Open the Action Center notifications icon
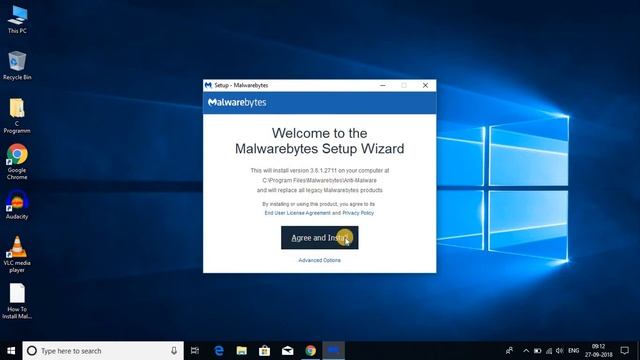The height and width of the screenshot is (360, 640). point(624,351)
